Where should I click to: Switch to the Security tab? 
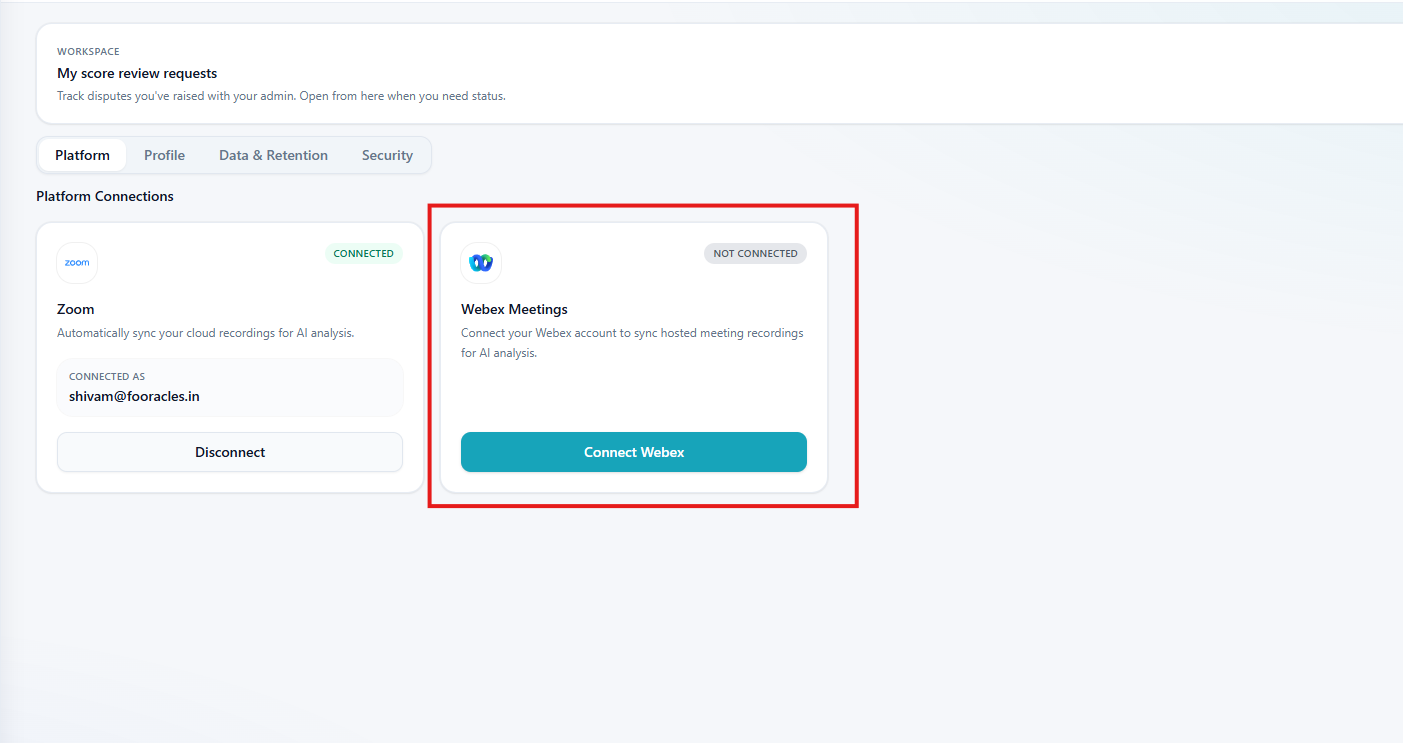[x=387, y=155]
